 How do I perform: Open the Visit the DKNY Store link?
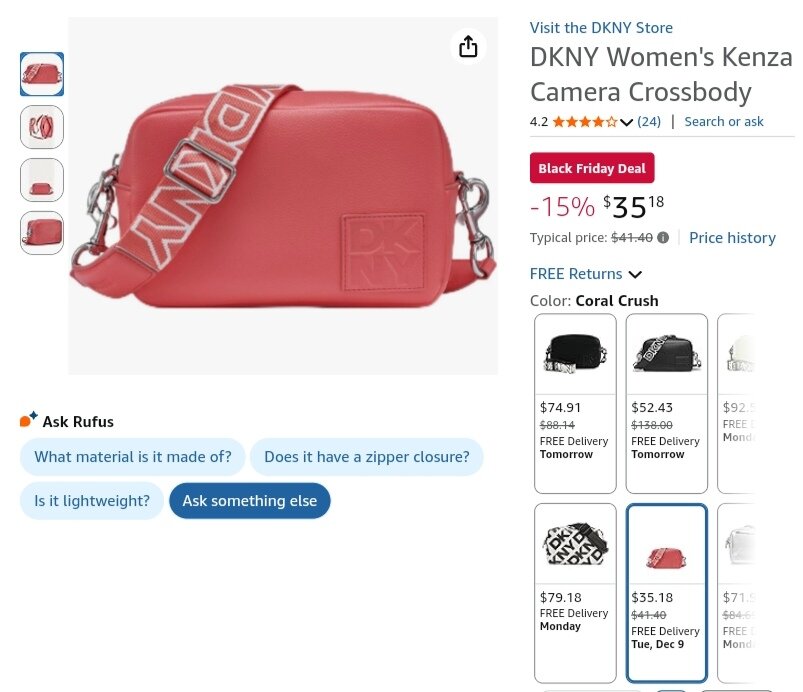pos(601,28)
